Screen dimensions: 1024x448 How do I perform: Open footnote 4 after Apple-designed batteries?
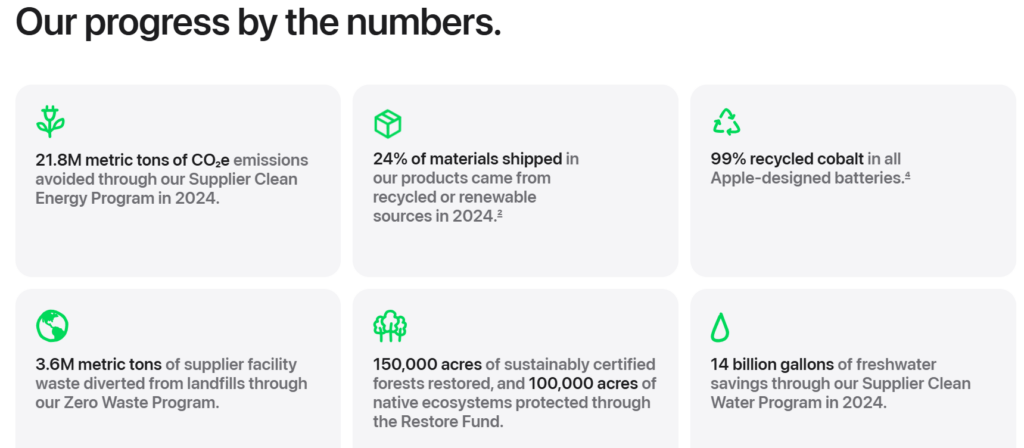coord(906,177)
